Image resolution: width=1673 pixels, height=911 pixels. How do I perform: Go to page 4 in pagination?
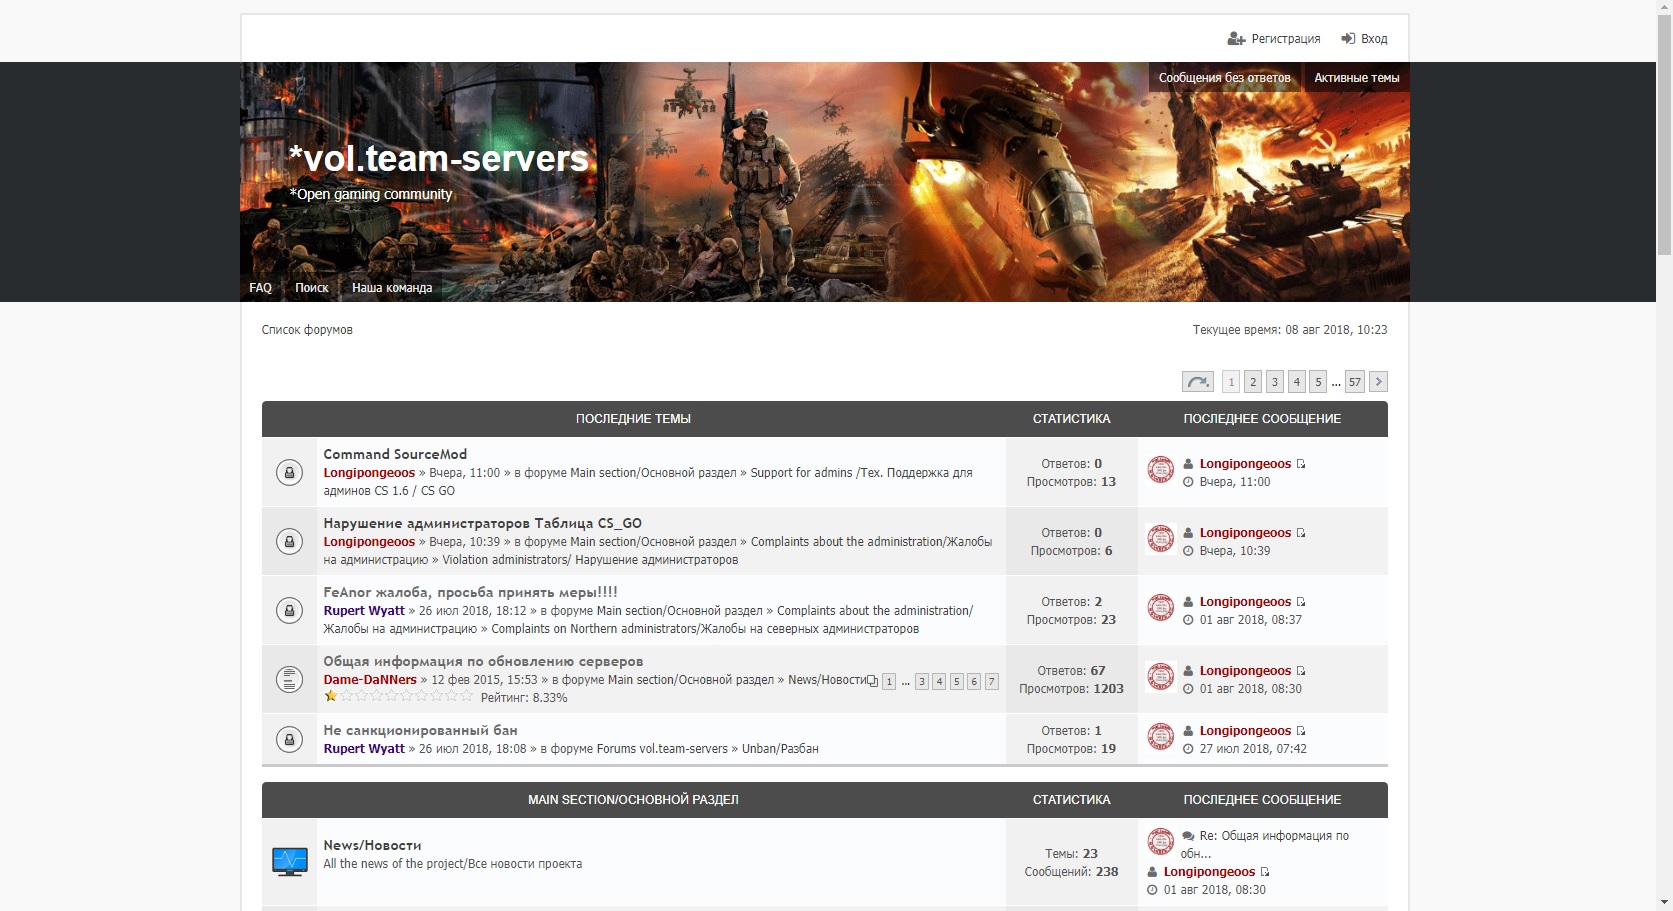pos(1297,381)
